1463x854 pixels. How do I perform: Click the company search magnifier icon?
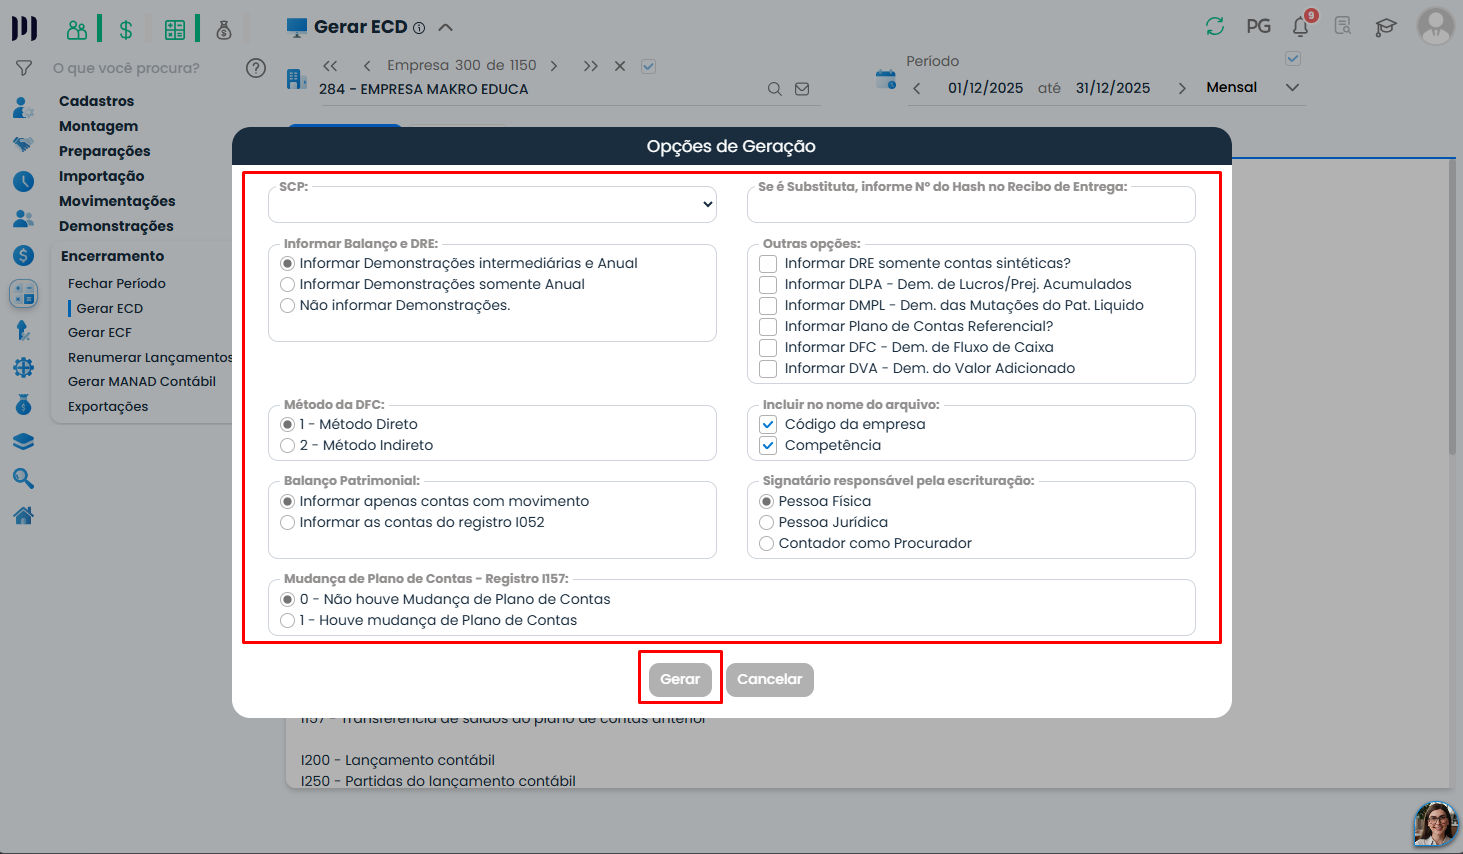(x=775, y=89)
